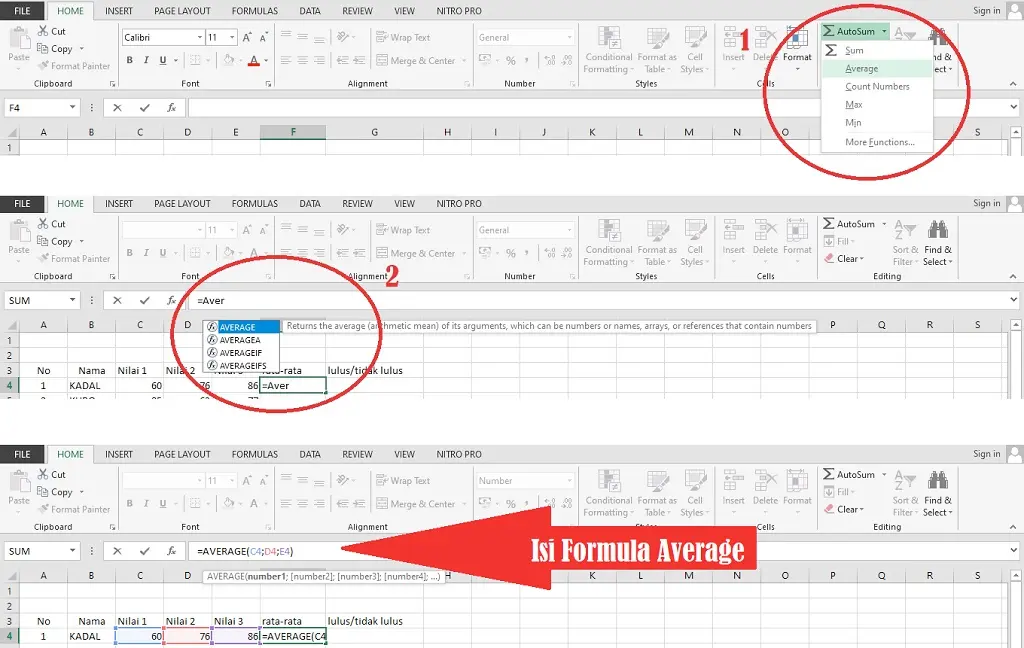Expand the AutoSum dropdown arrow in the middle window
This screenshot has height=648, width=1024.
(884, 223)
